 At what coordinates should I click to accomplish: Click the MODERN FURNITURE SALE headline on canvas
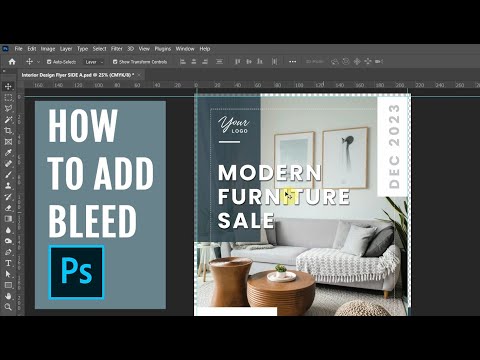[284, 197]
